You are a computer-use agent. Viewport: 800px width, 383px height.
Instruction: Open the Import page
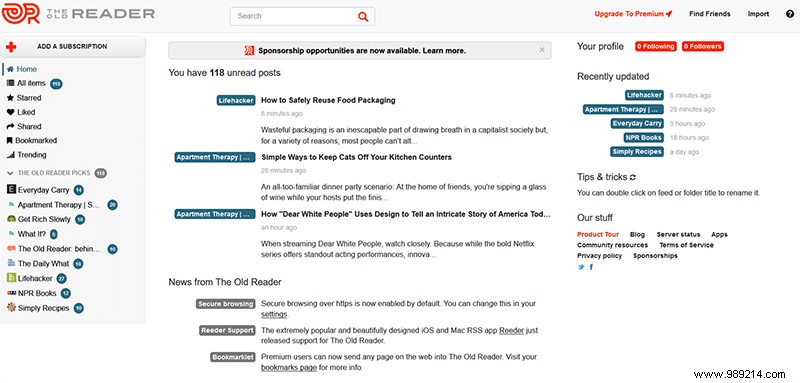coord(758,14)
